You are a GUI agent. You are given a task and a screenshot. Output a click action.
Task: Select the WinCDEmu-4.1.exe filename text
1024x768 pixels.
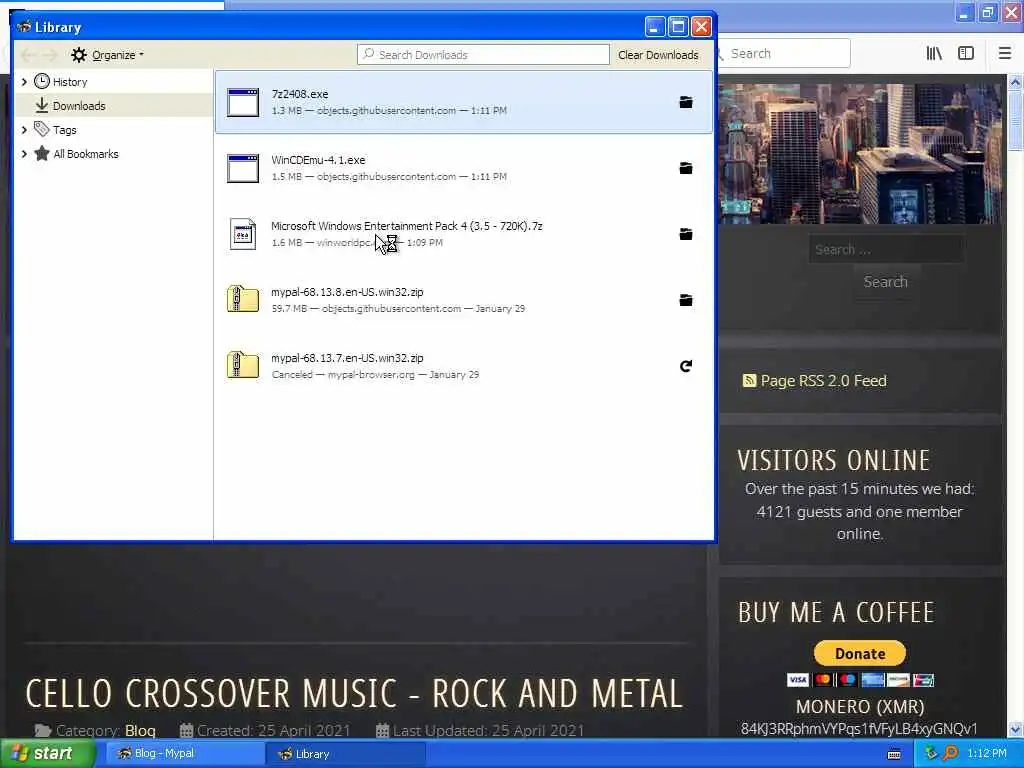tap(318, 160)
